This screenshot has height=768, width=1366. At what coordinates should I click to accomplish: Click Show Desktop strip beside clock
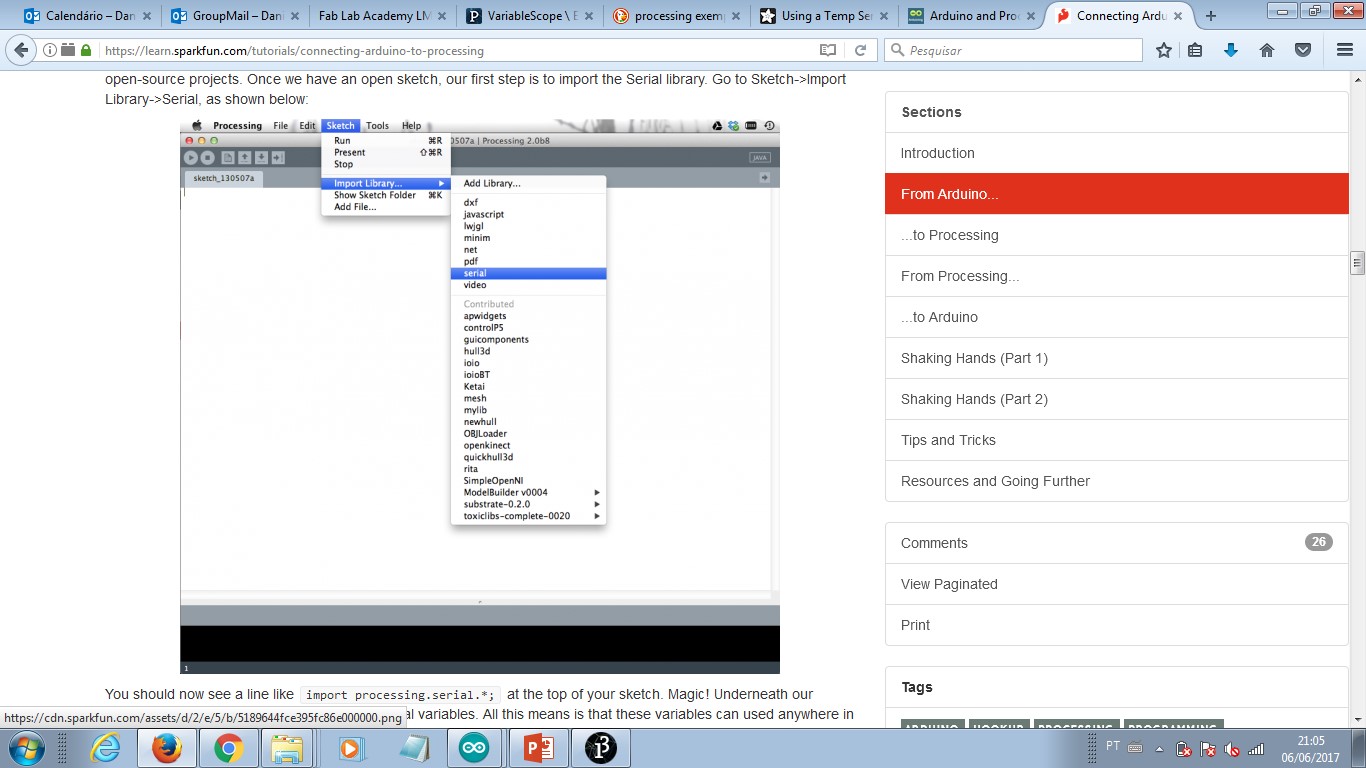[x=1360, y=748]
